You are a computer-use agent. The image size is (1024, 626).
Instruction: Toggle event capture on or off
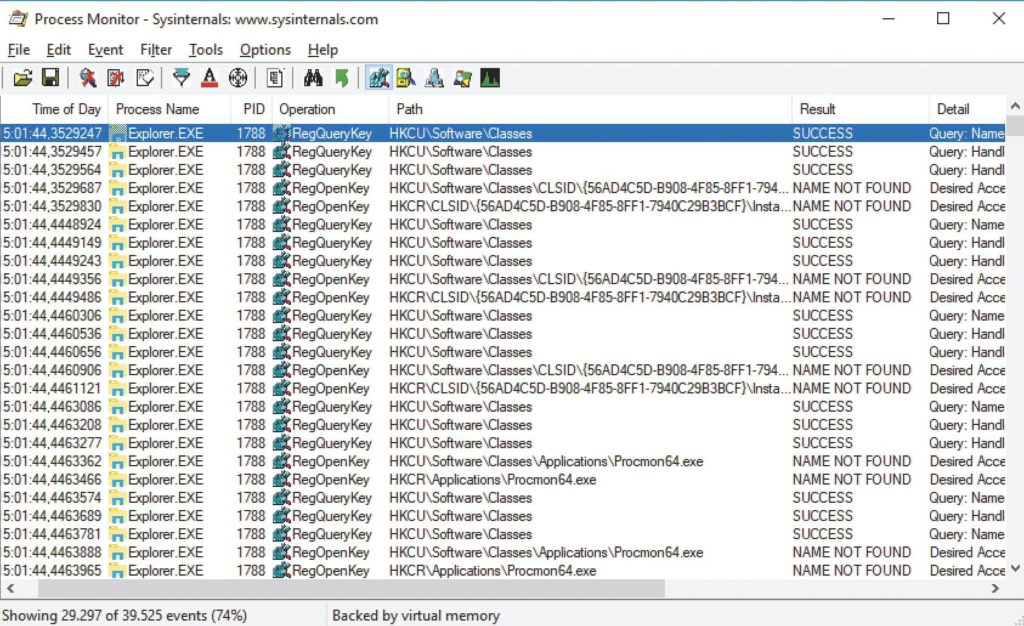pos(87,77)
